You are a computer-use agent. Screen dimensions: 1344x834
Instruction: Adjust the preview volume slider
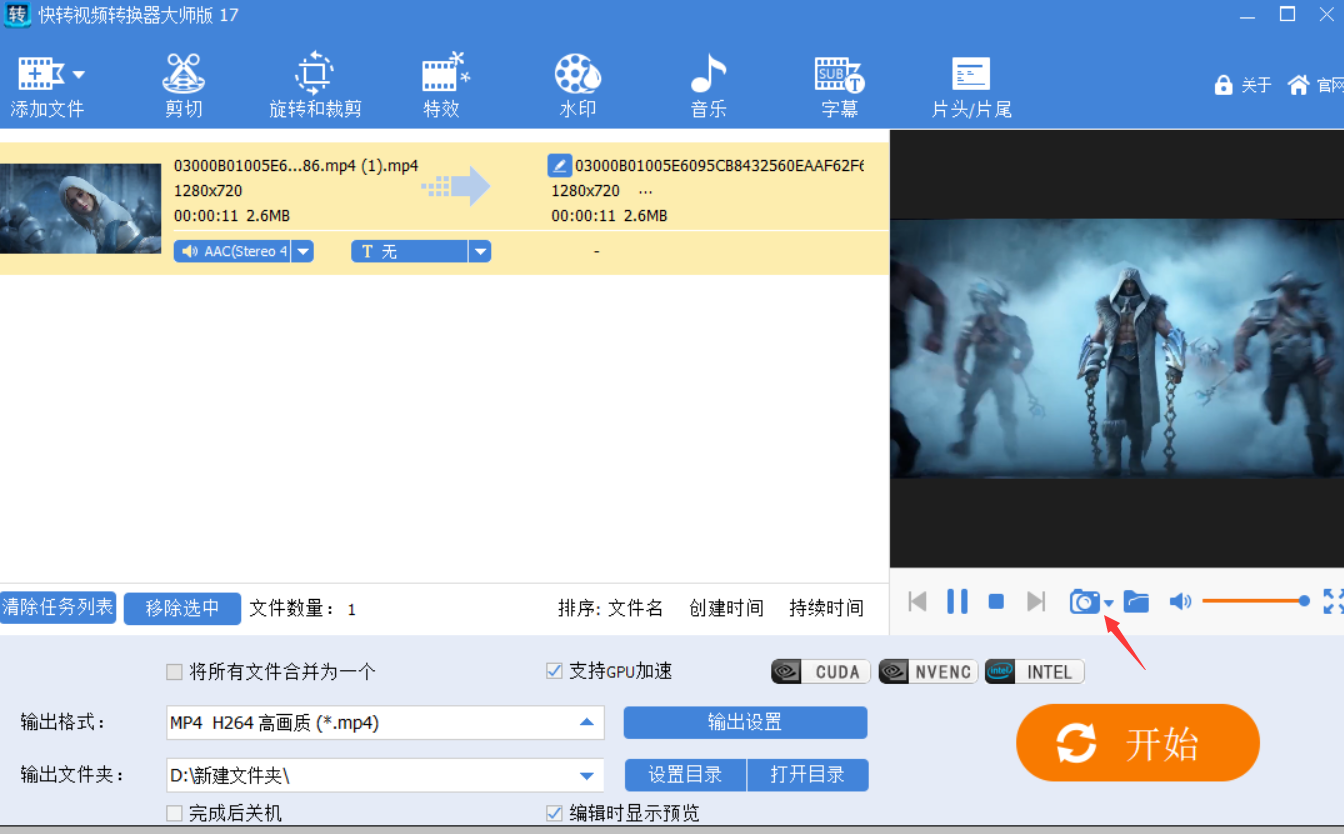1256,601
